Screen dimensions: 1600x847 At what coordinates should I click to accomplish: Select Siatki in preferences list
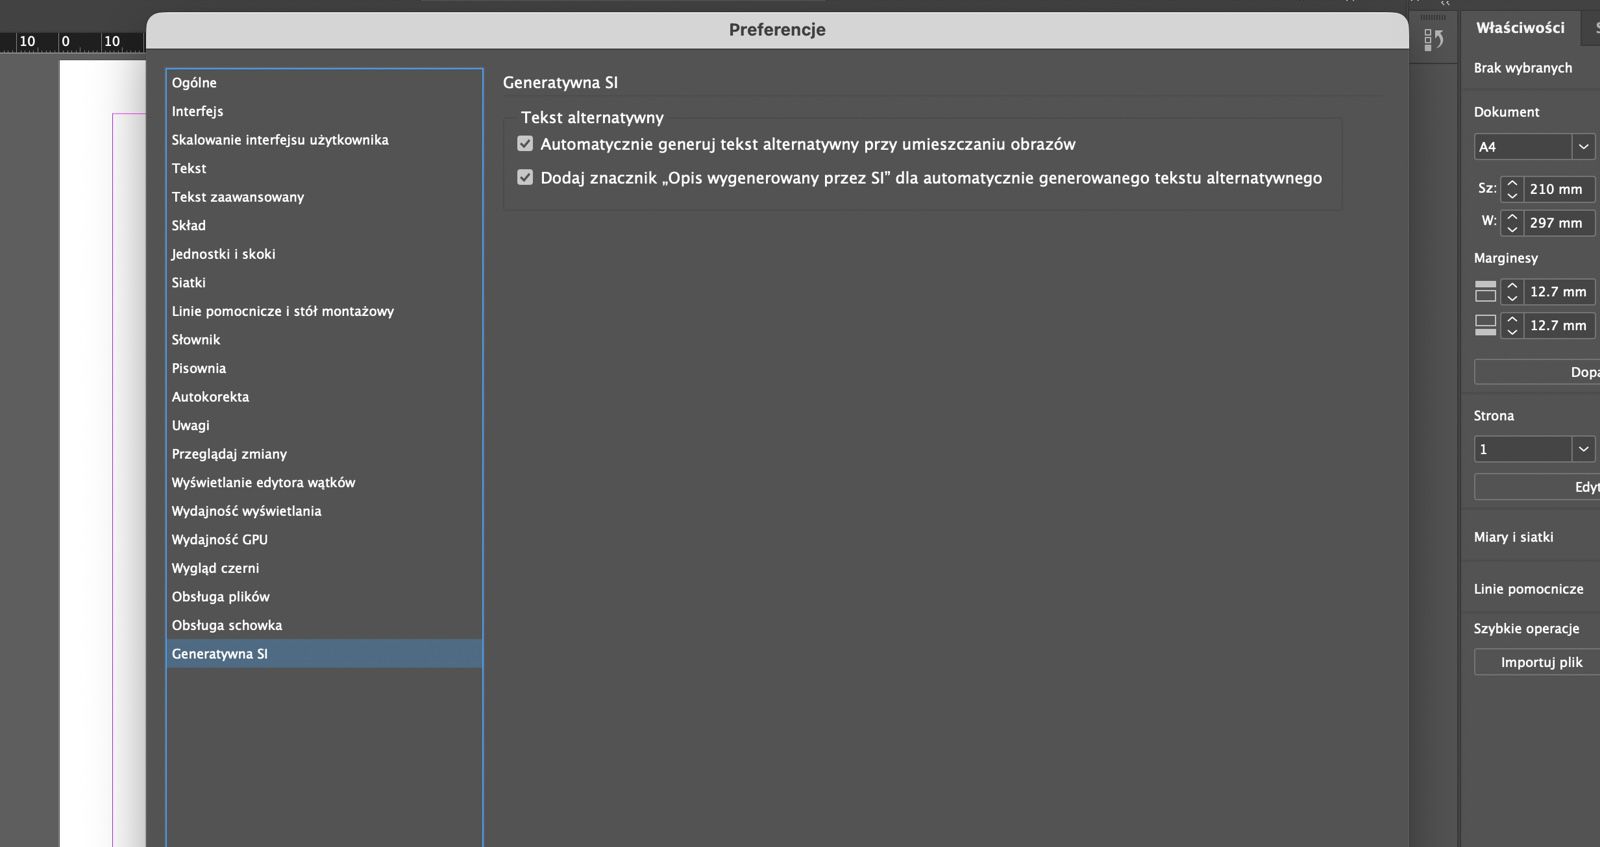tap(324, 283)
